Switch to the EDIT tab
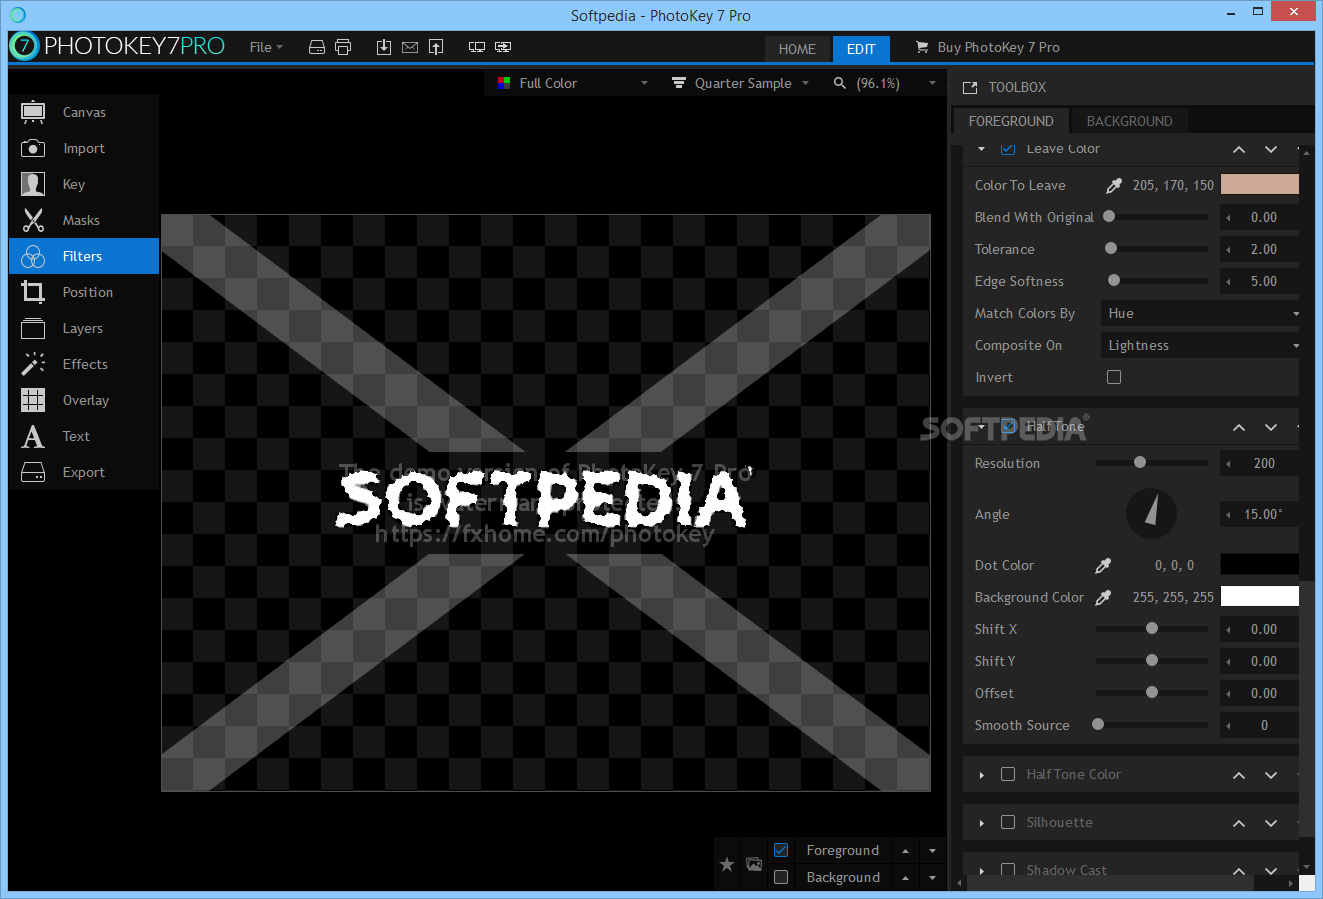The width and height of the screenshot is (1323, 899). pos(861,49)
